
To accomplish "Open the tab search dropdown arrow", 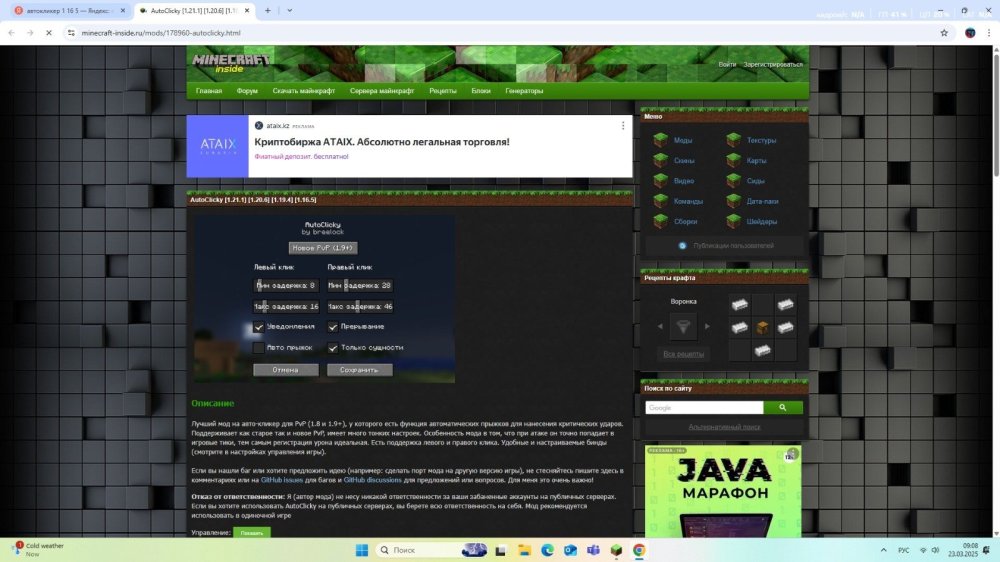I will [x=290, y=11].
